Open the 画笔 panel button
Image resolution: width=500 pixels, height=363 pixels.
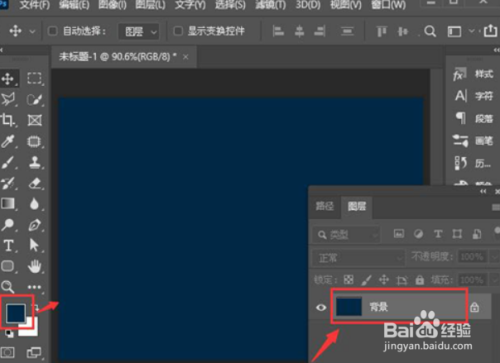[x=474, y=141]
